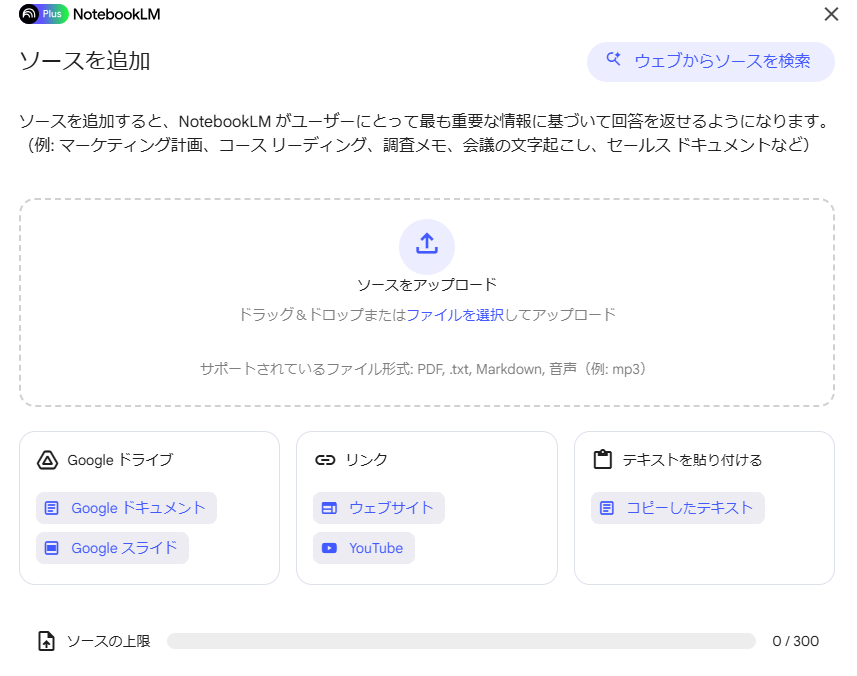Choose コピーしたテキスト option
This screenshot has width=857, height=676.
678,508
